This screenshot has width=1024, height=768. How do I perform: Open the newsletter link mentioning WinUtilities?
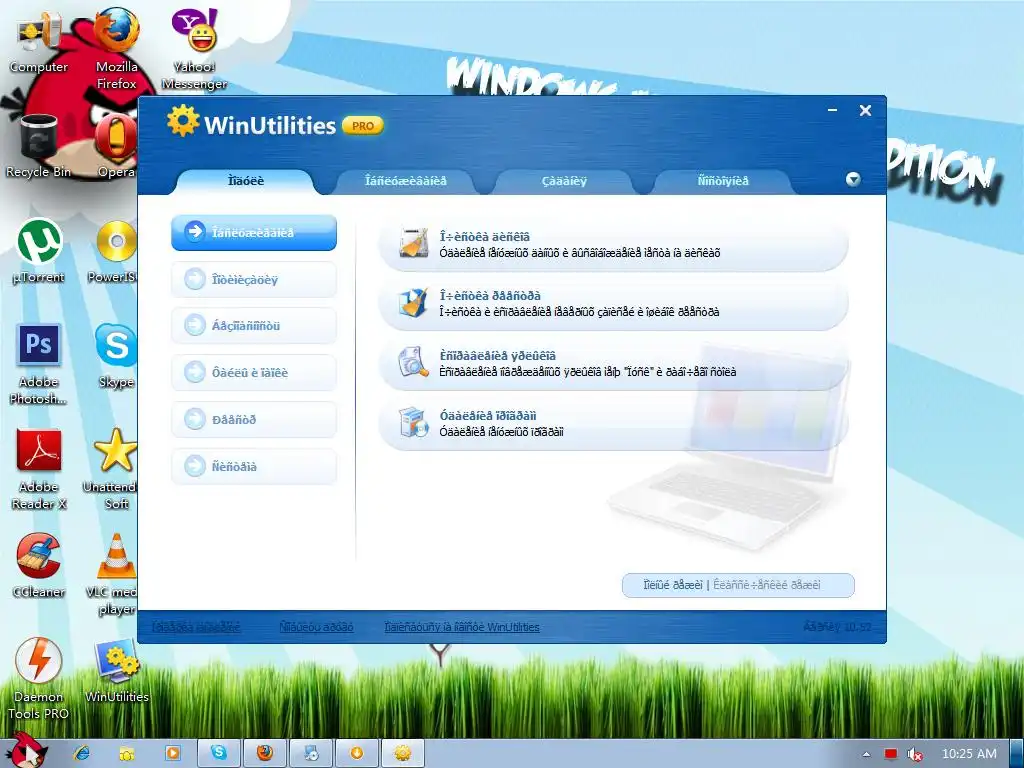(x=462, y=627)
